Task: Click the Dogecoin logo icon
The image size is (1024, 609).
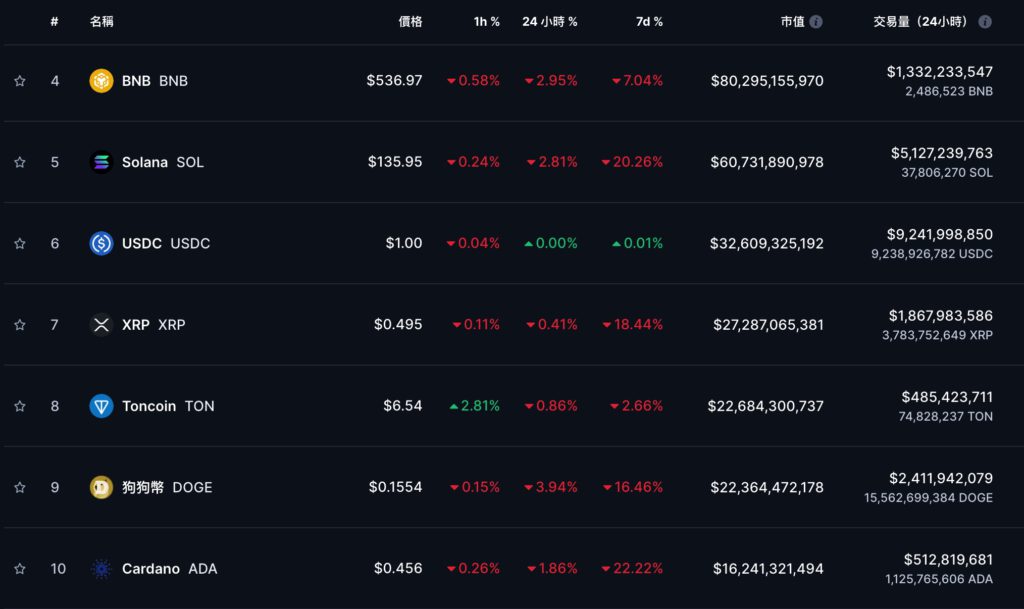Action: tap(102, 487)
